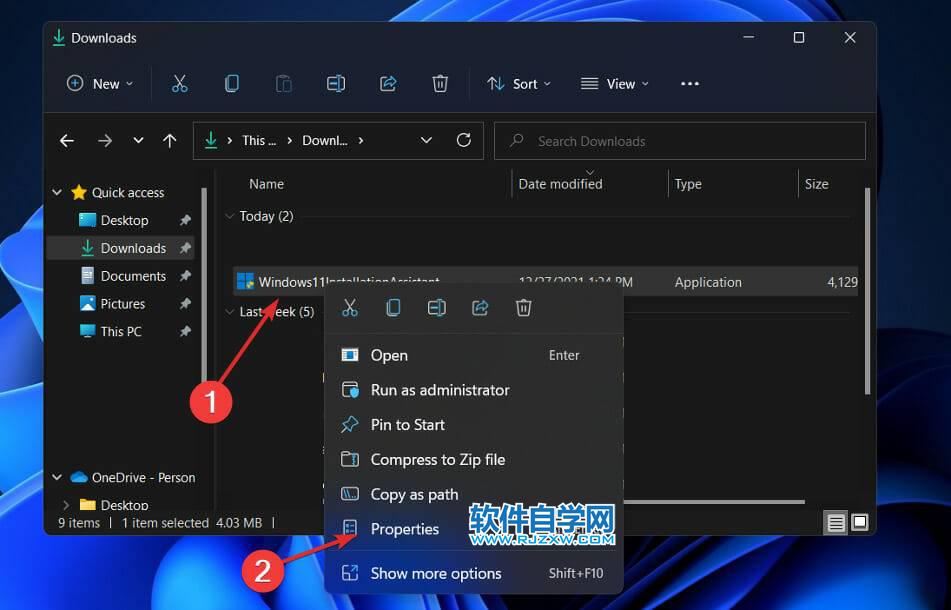Expand the Desktop folder under OneDrive

pos(66,504)
